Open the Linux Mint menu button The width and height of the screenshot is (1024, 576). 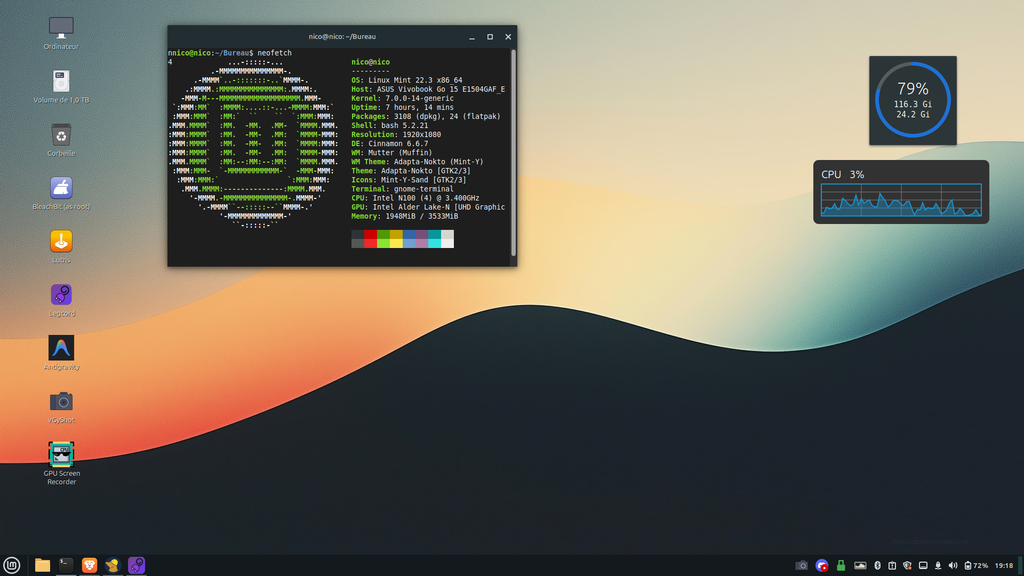[x=11, y=565]
